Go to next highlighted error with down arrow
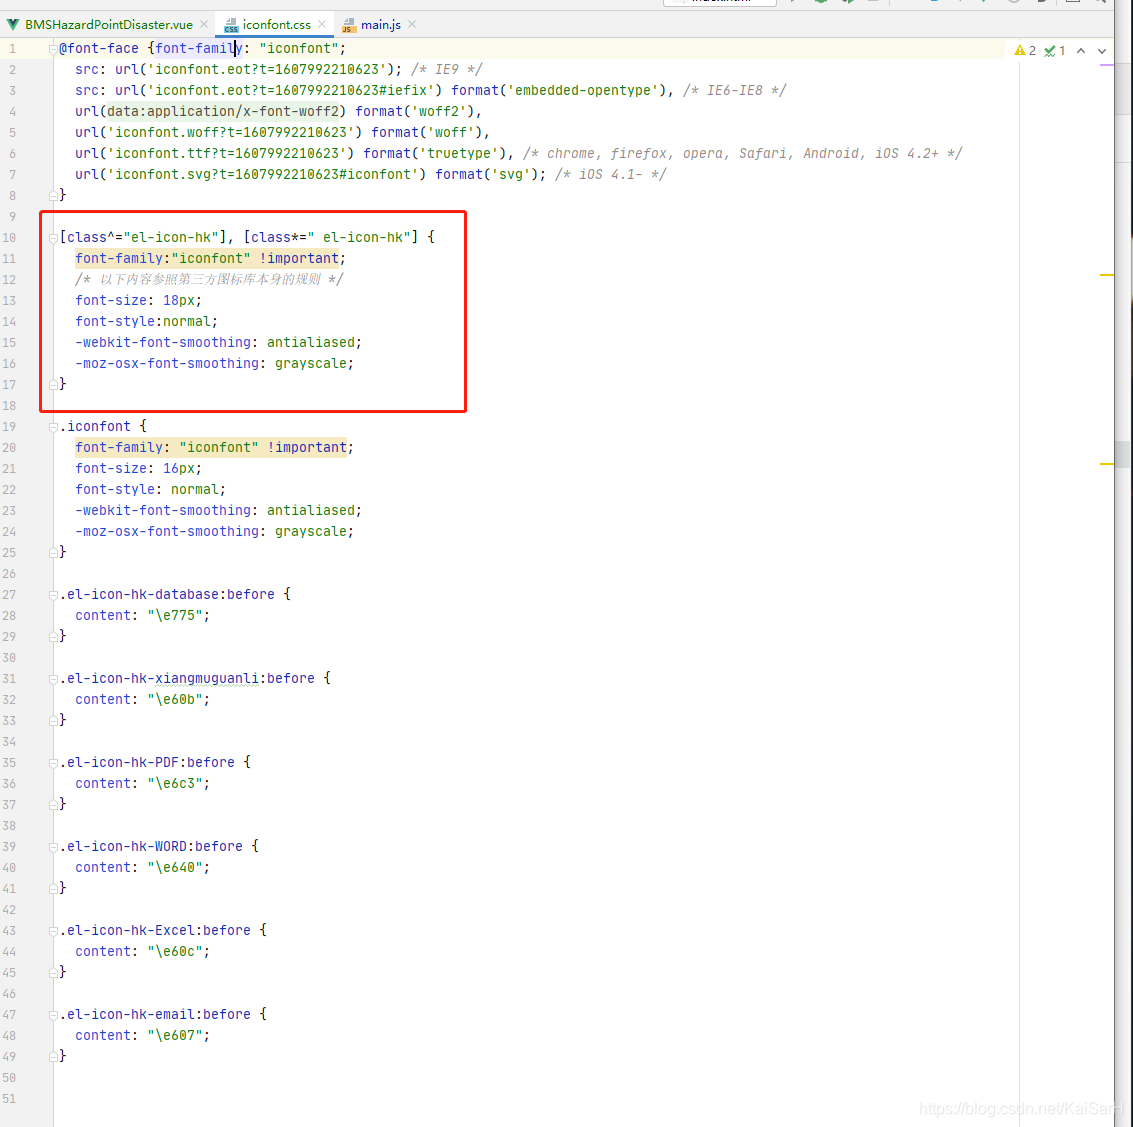1133x1127 pixels. coord(1102,51)
